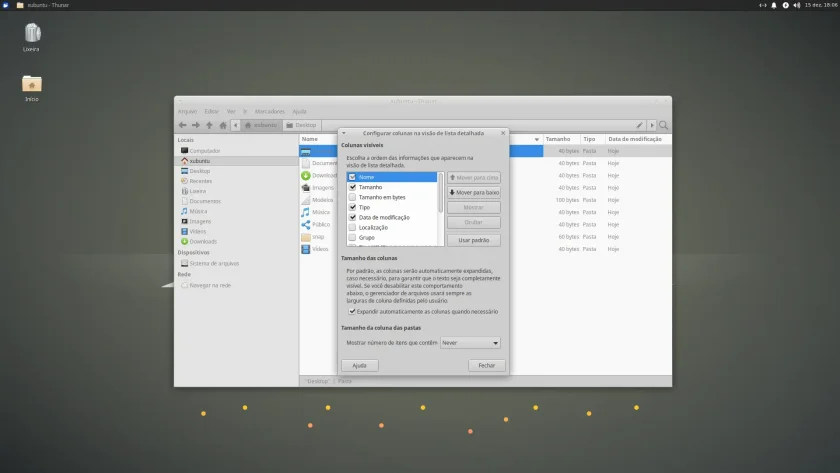Toggle the Nome column checkbox

click(x=352, y=177)
